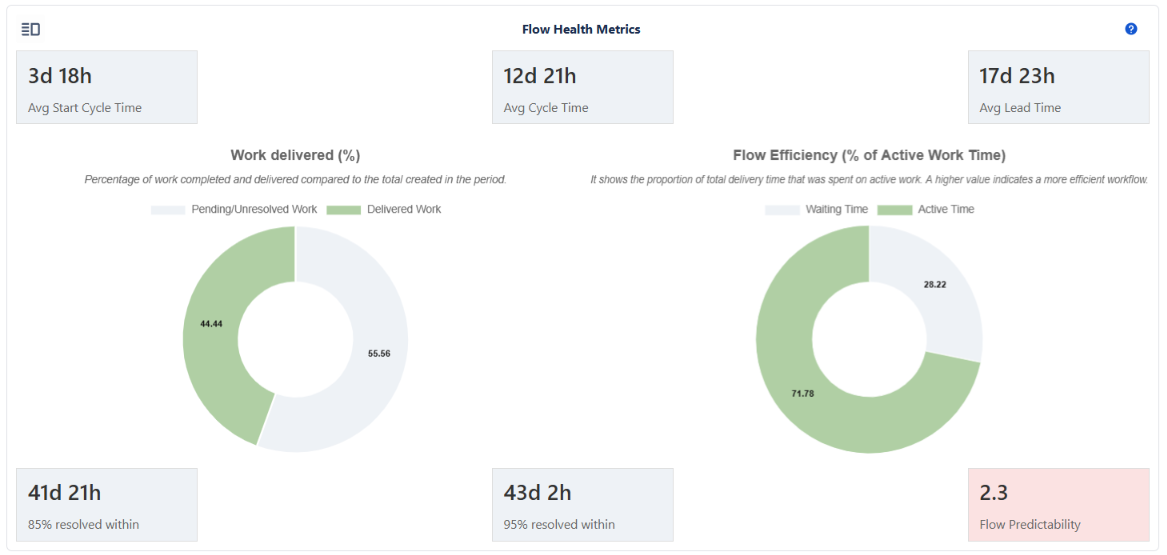Click the Avg Cycle Time card
Screen dimensions: 1167x555
[582, 88]
